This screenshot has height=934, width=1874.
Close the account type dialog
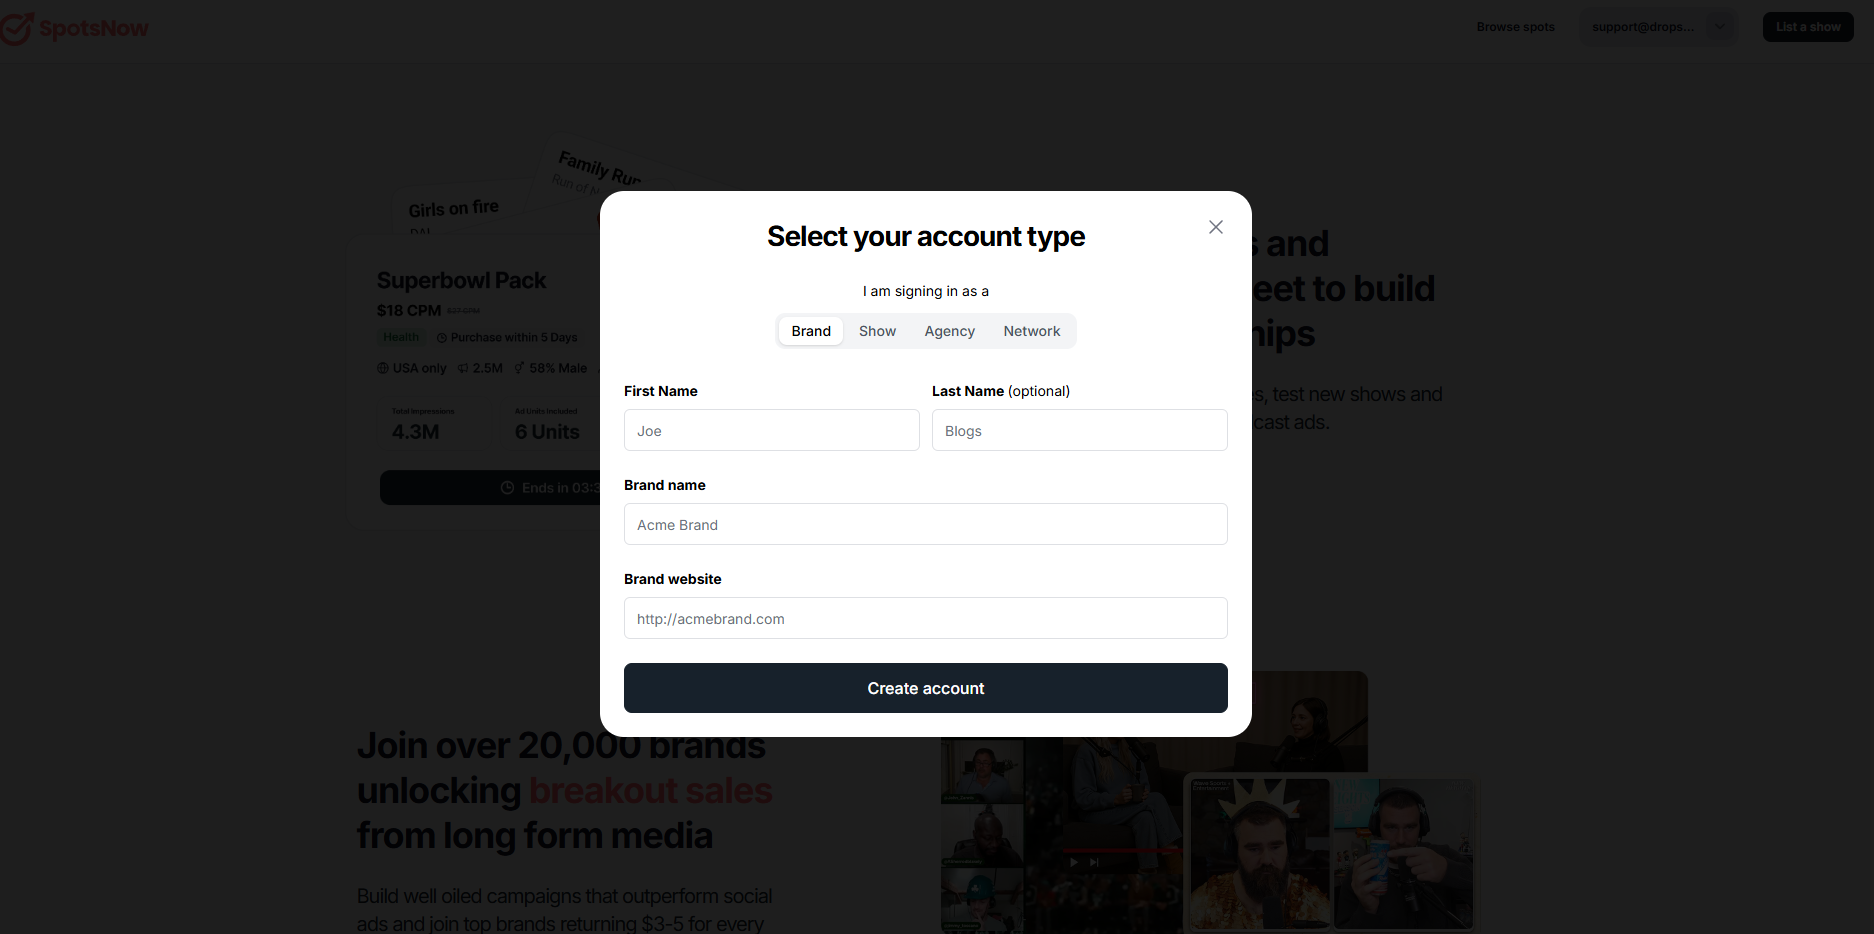click(1215, 227)
